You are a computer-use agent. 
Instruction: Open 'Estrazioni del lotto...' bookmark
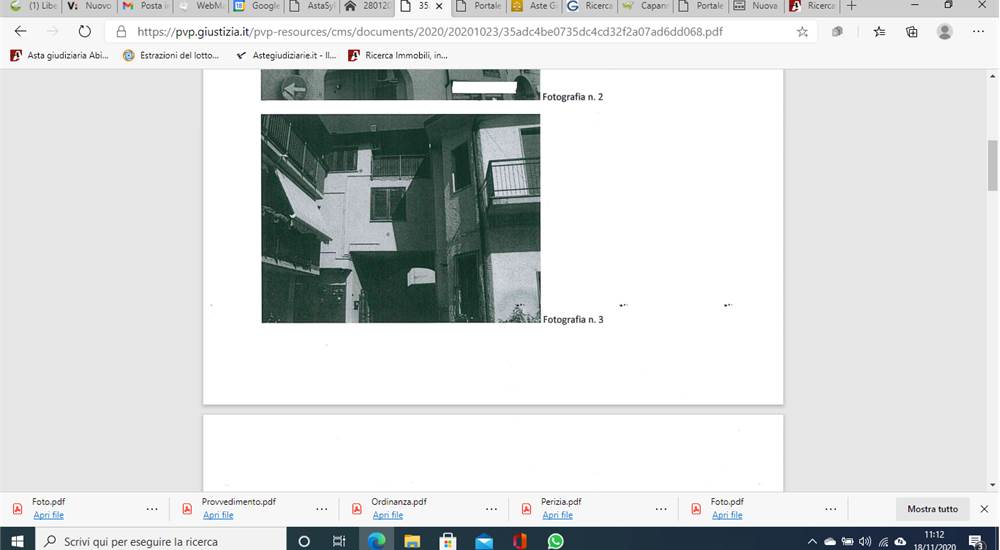pyautogui.click(x=171, y=56)
